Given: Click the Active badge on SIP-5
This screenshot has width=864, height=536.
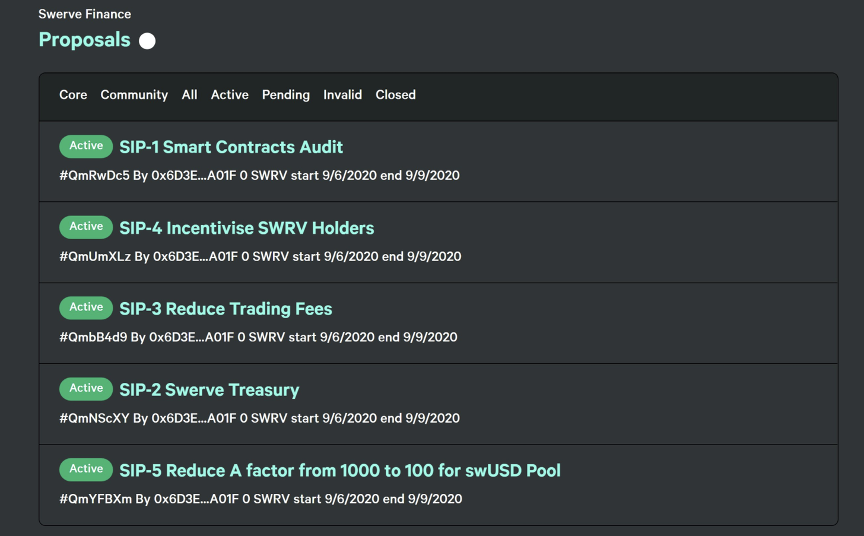Looking at the screenshot, I should pos(86,469).
